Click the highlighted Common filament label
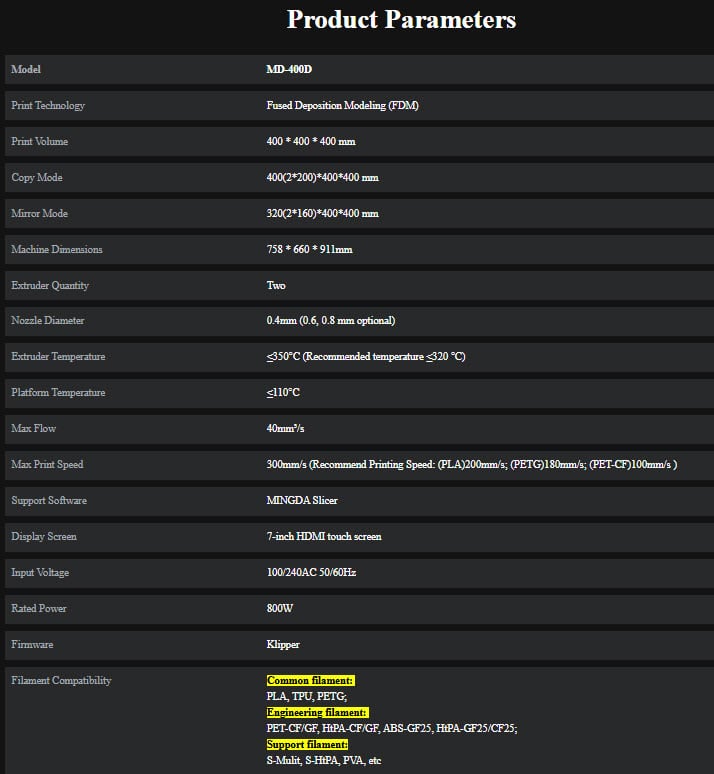714x774 pixels. pos(310,681)
